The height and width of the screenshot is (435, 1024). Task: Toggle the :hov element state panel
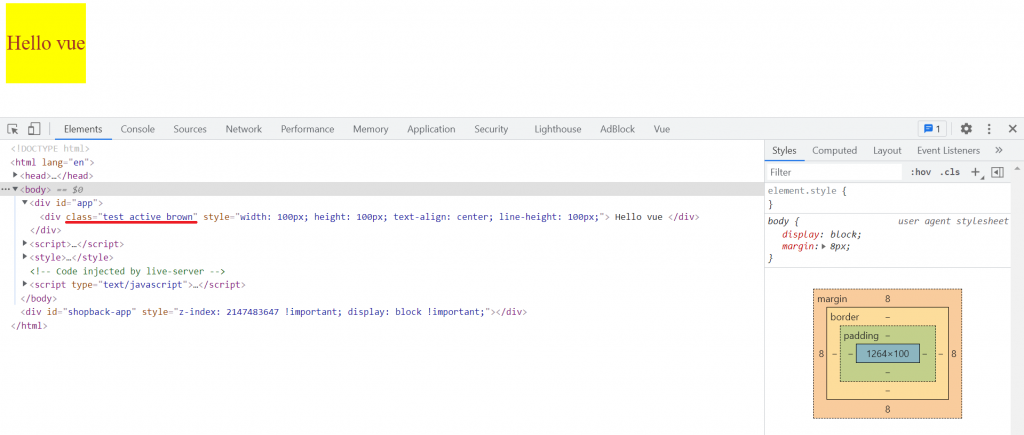(920, 172)
